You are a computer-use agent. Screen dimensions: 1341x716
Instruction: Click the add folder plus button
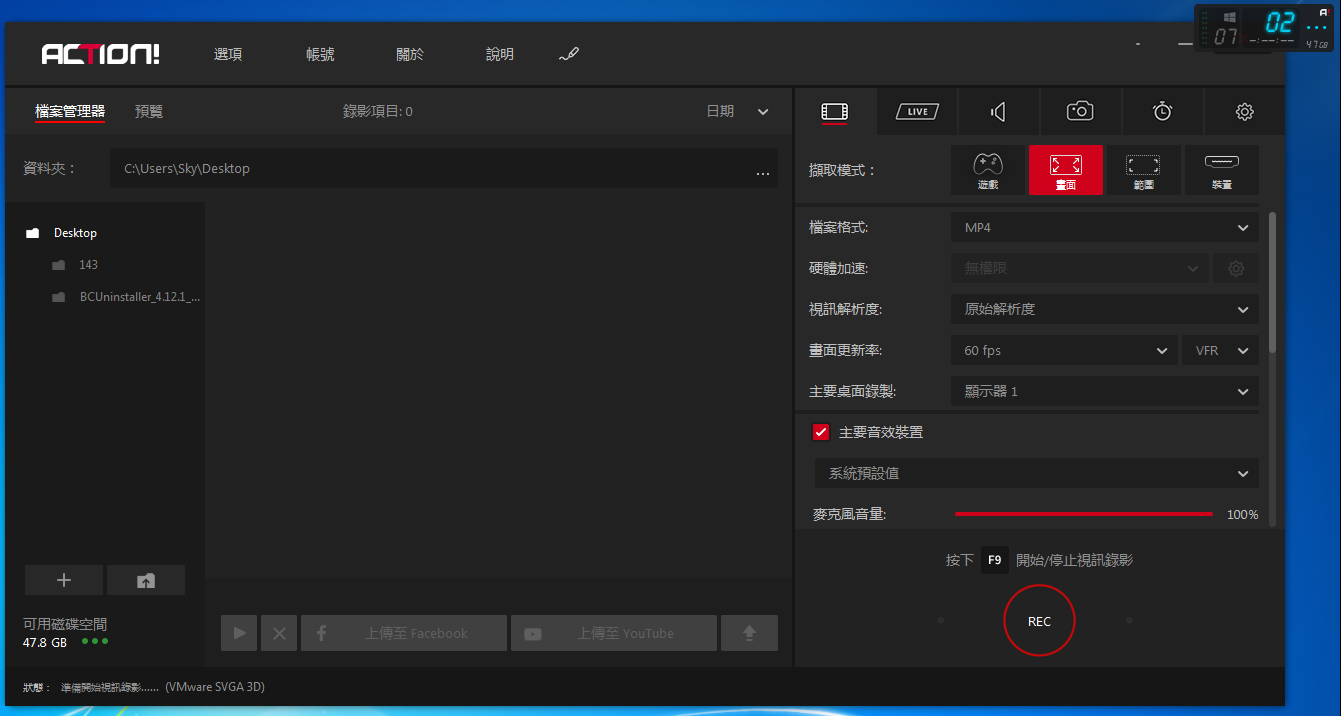coord(64,580)
